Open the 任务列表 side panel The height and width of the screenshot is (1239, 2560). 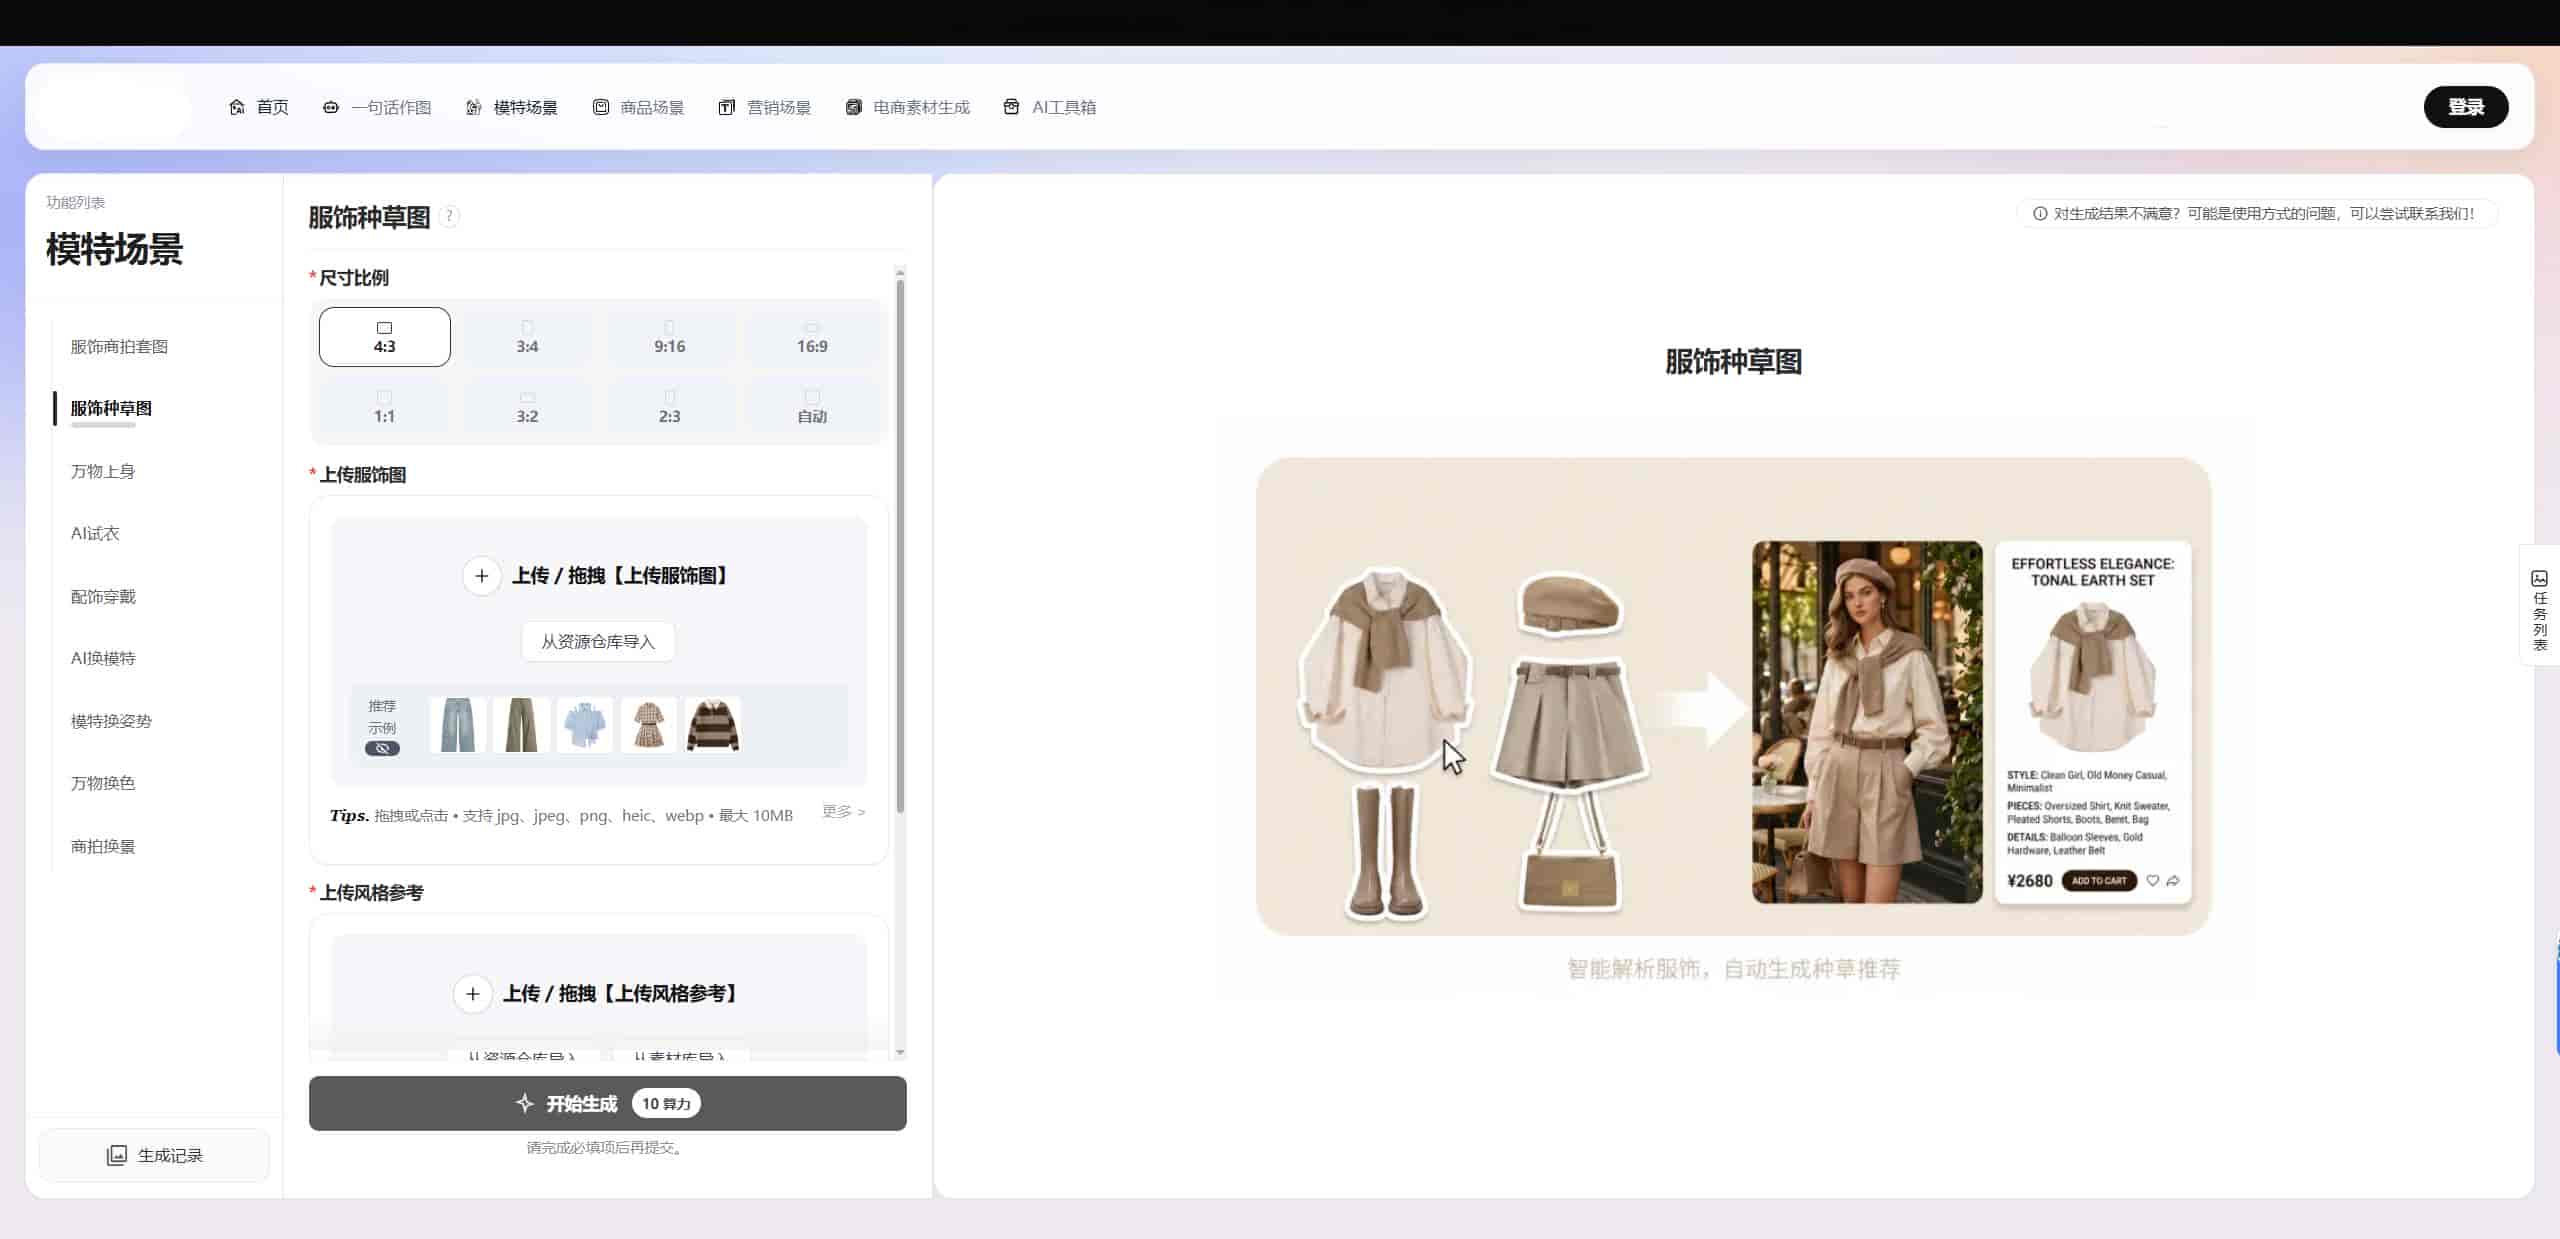[x=2540, y=605]
